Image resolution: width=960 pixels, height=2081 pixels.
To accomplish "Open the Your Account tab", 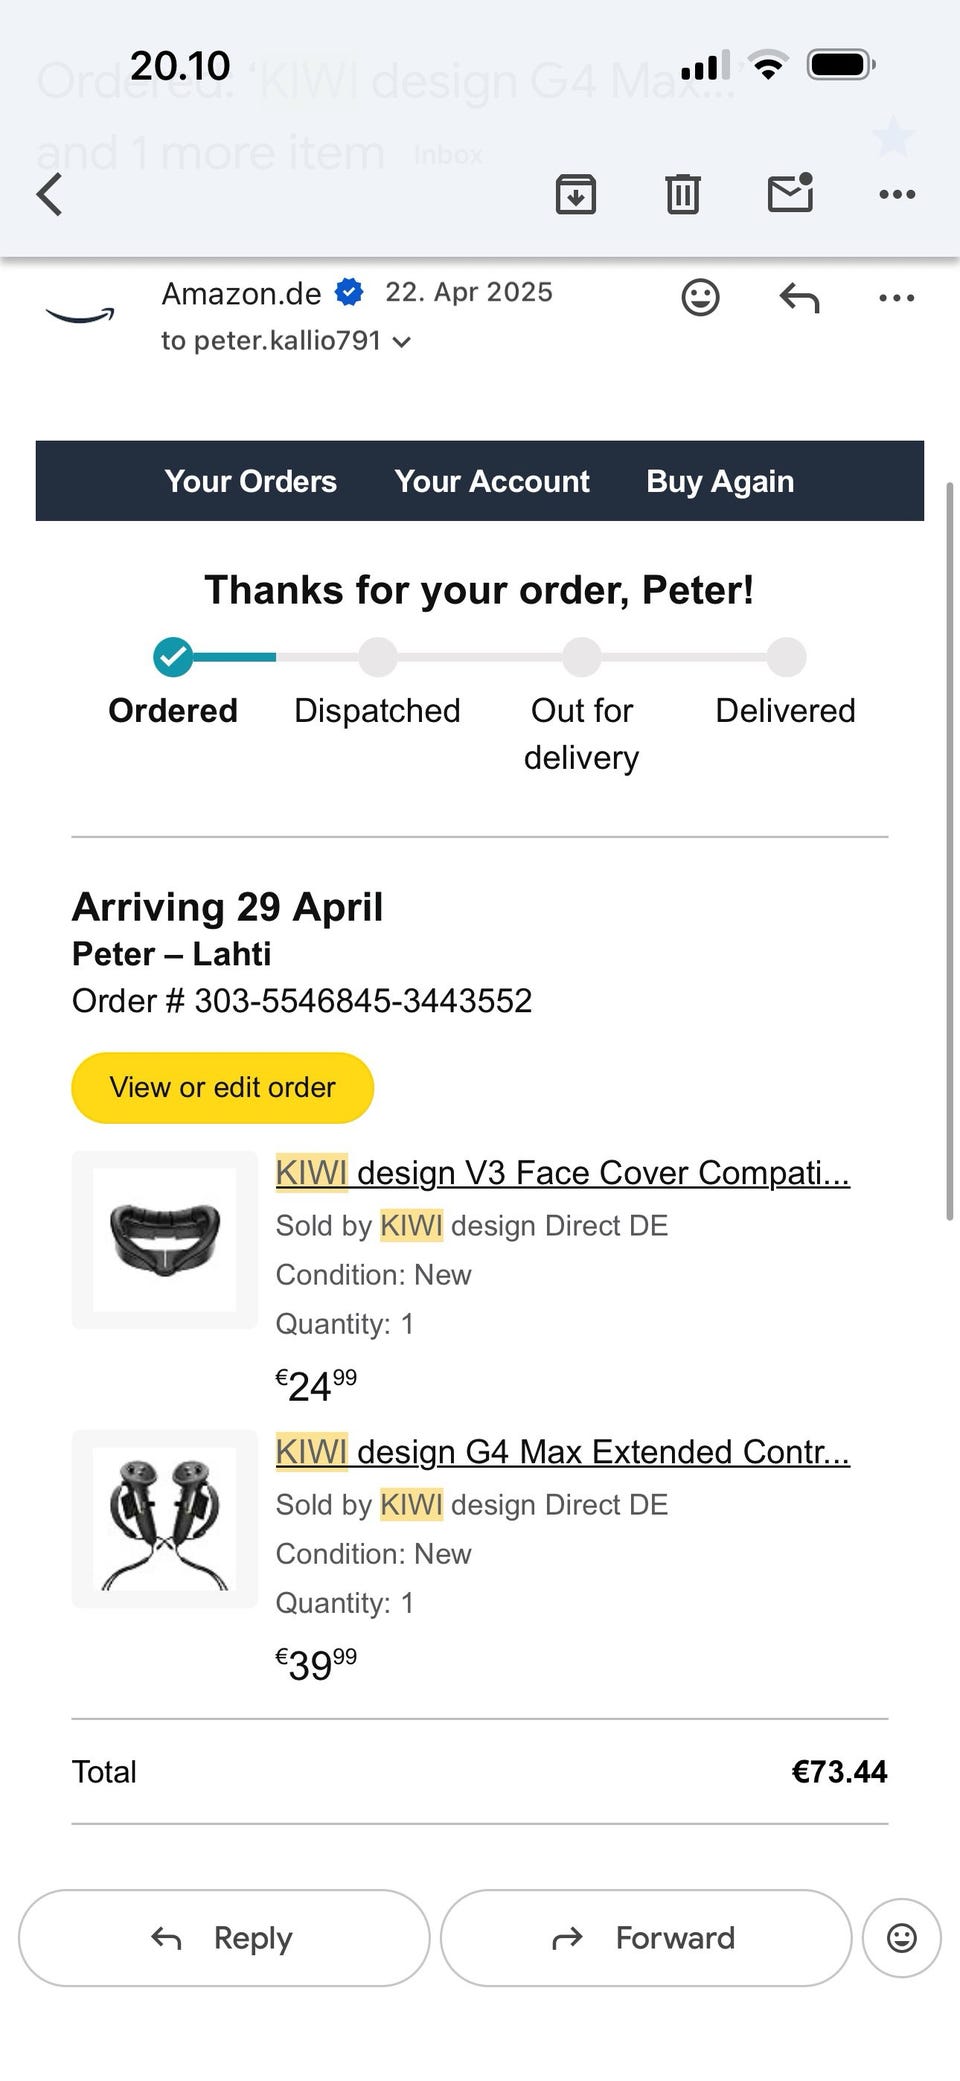I will pos(492,481).
